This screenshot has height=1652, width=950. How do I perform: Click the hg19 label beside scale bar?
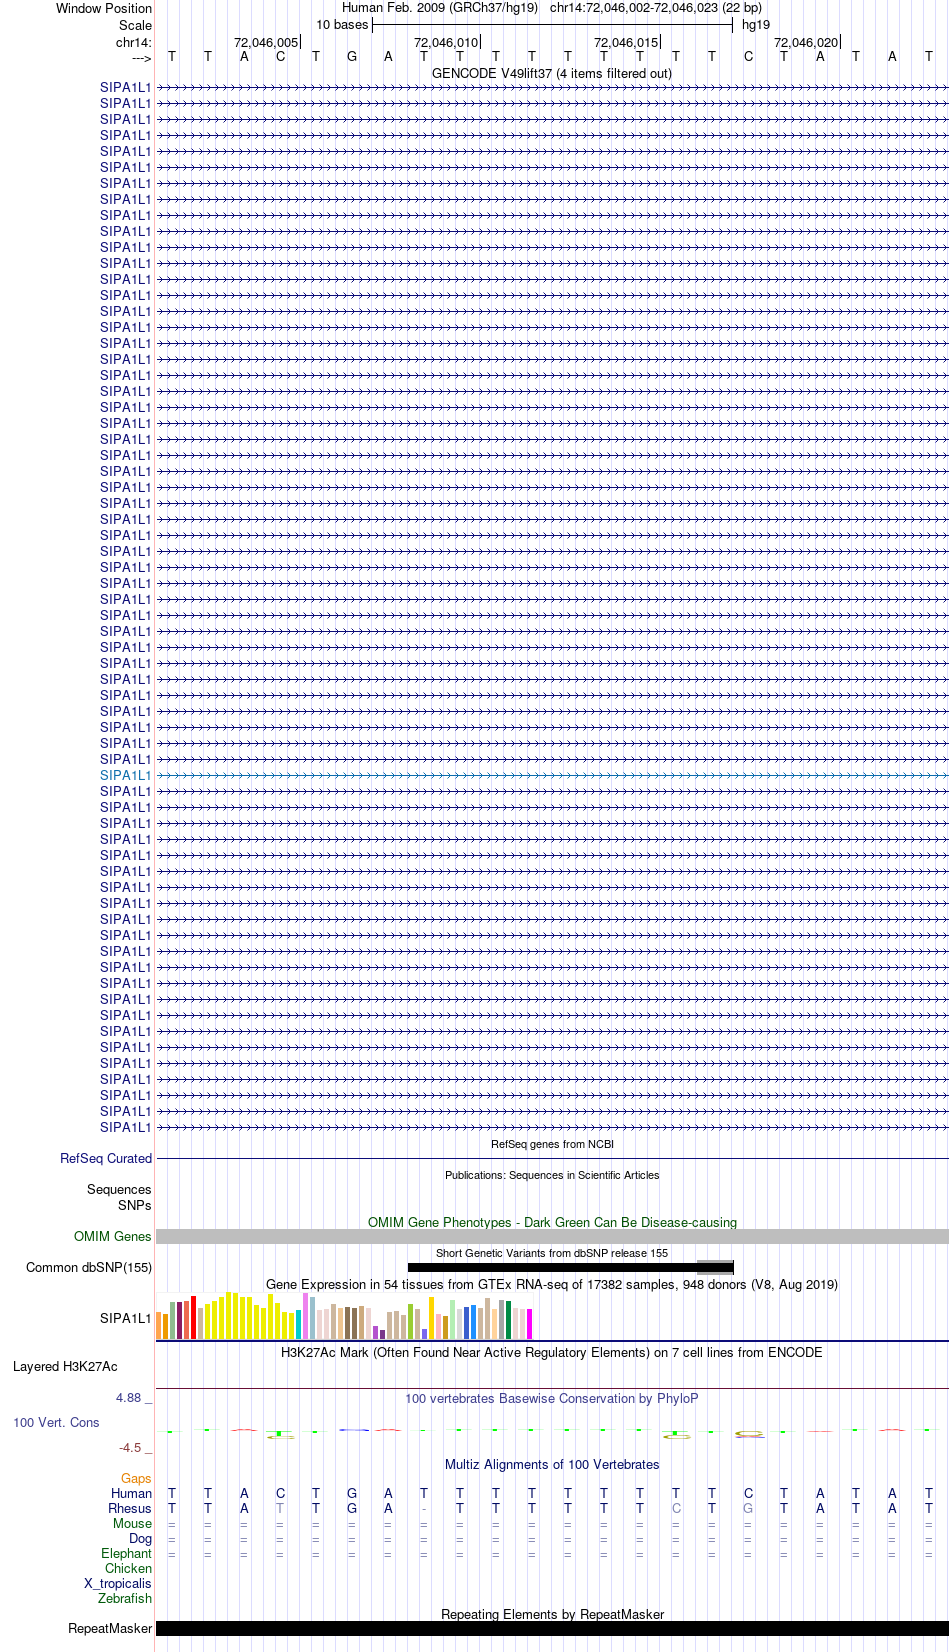756,25
